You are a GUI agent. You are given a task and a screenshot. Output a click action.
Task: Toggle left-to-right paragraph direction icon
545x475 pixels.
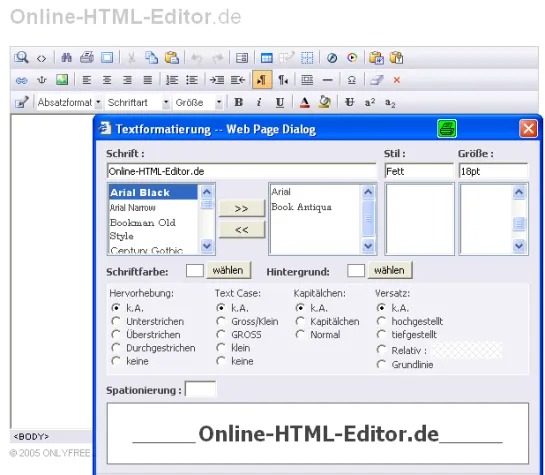click(x=262, y=80)
